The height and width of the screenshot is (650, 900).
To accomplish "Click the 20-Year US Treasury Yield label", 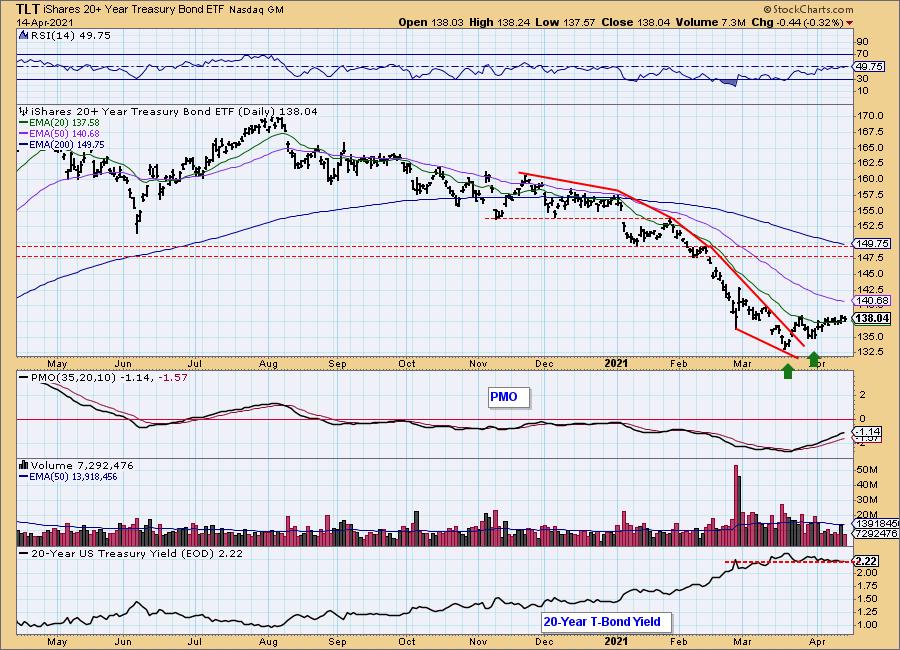I will point(131,554).
